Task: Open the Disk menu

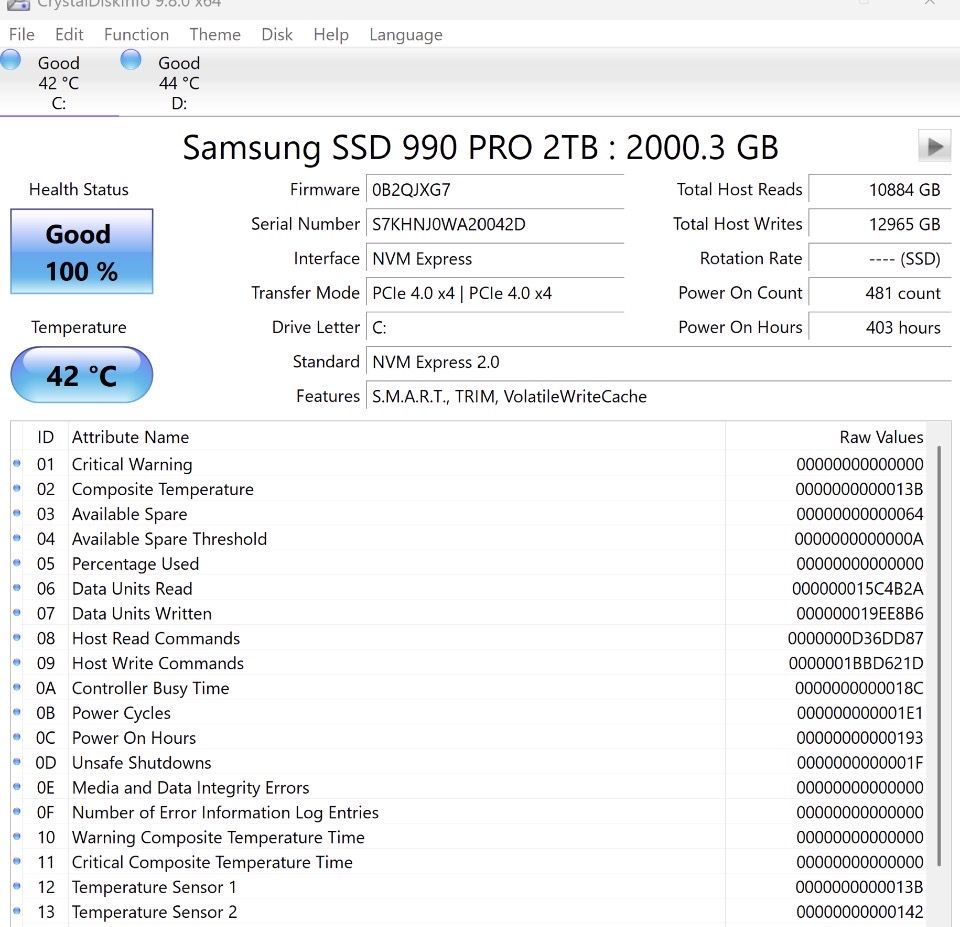Action: point(277,34)
